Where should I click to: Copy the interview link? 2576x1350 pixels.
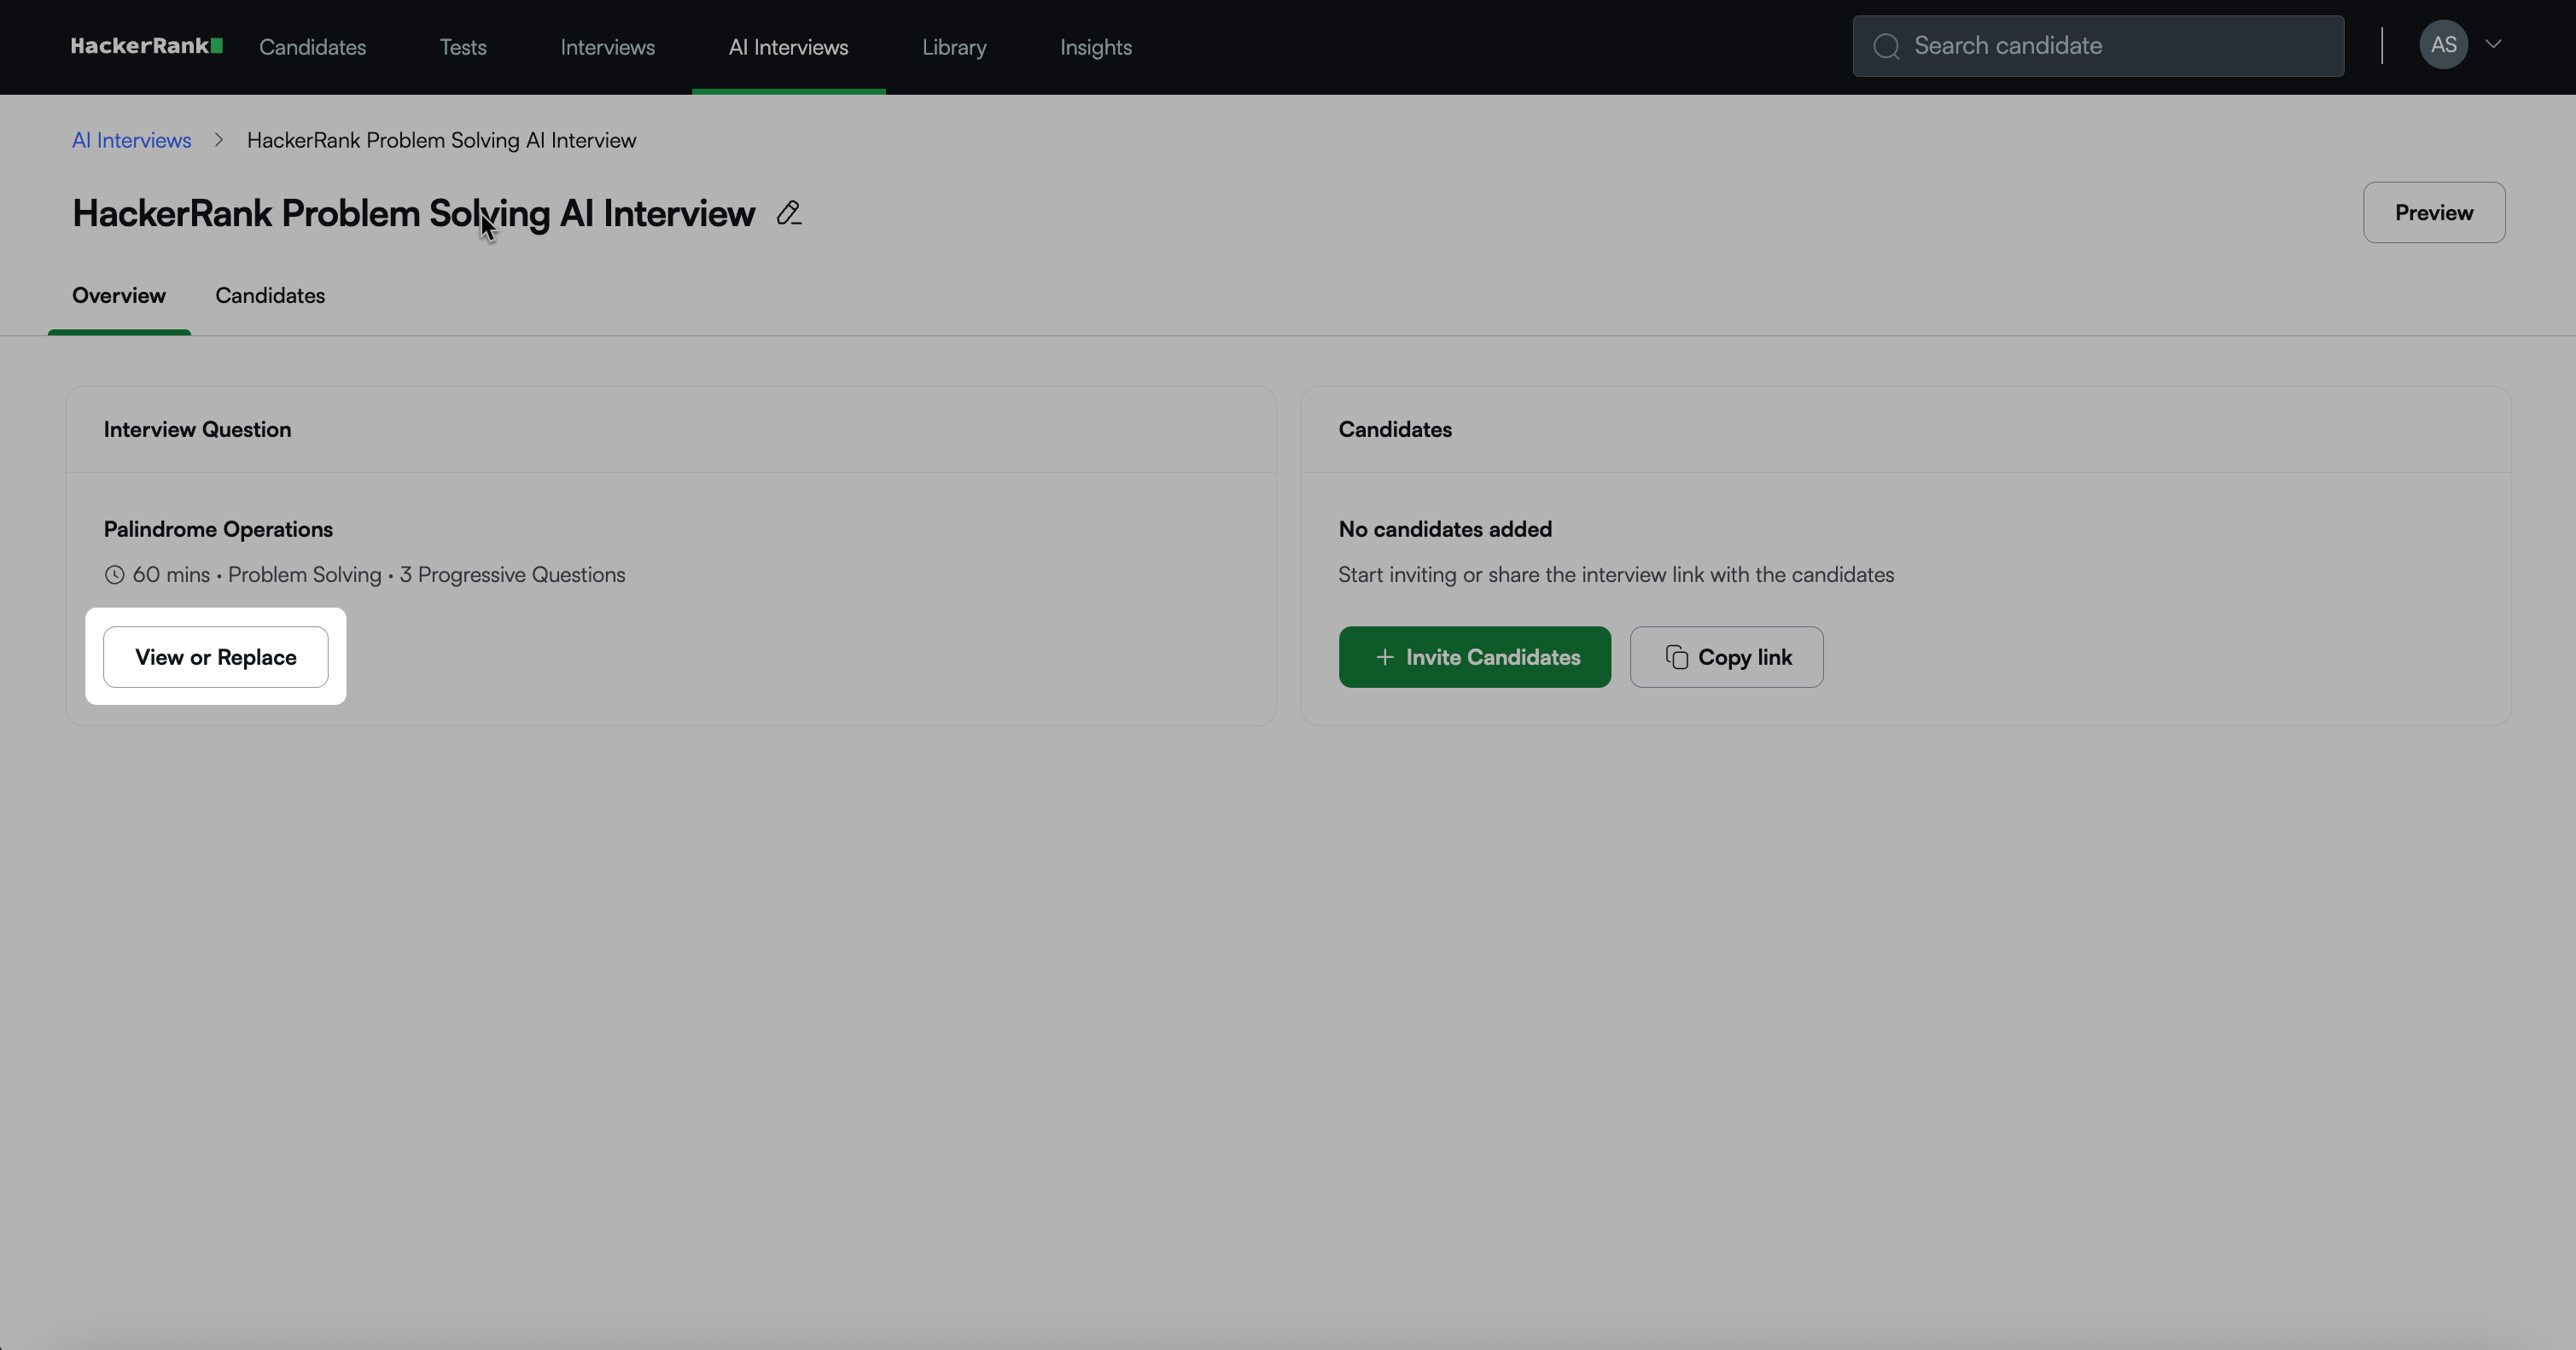pos(1726,657)
